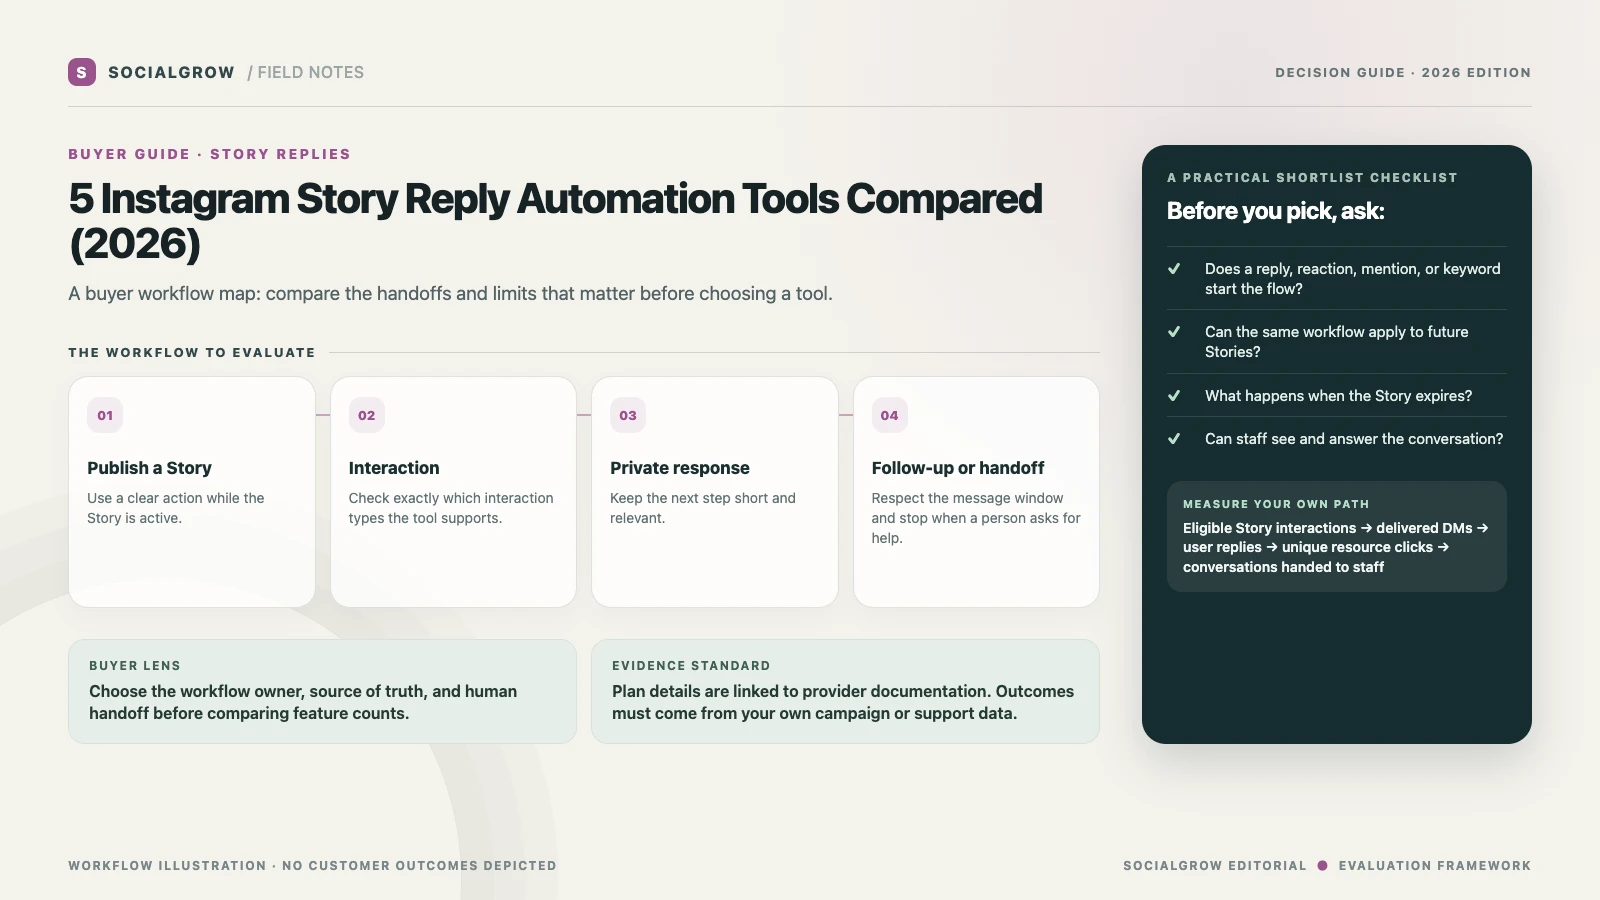Click 'Can staff see and answer the conversation?'

point(1354,439)
